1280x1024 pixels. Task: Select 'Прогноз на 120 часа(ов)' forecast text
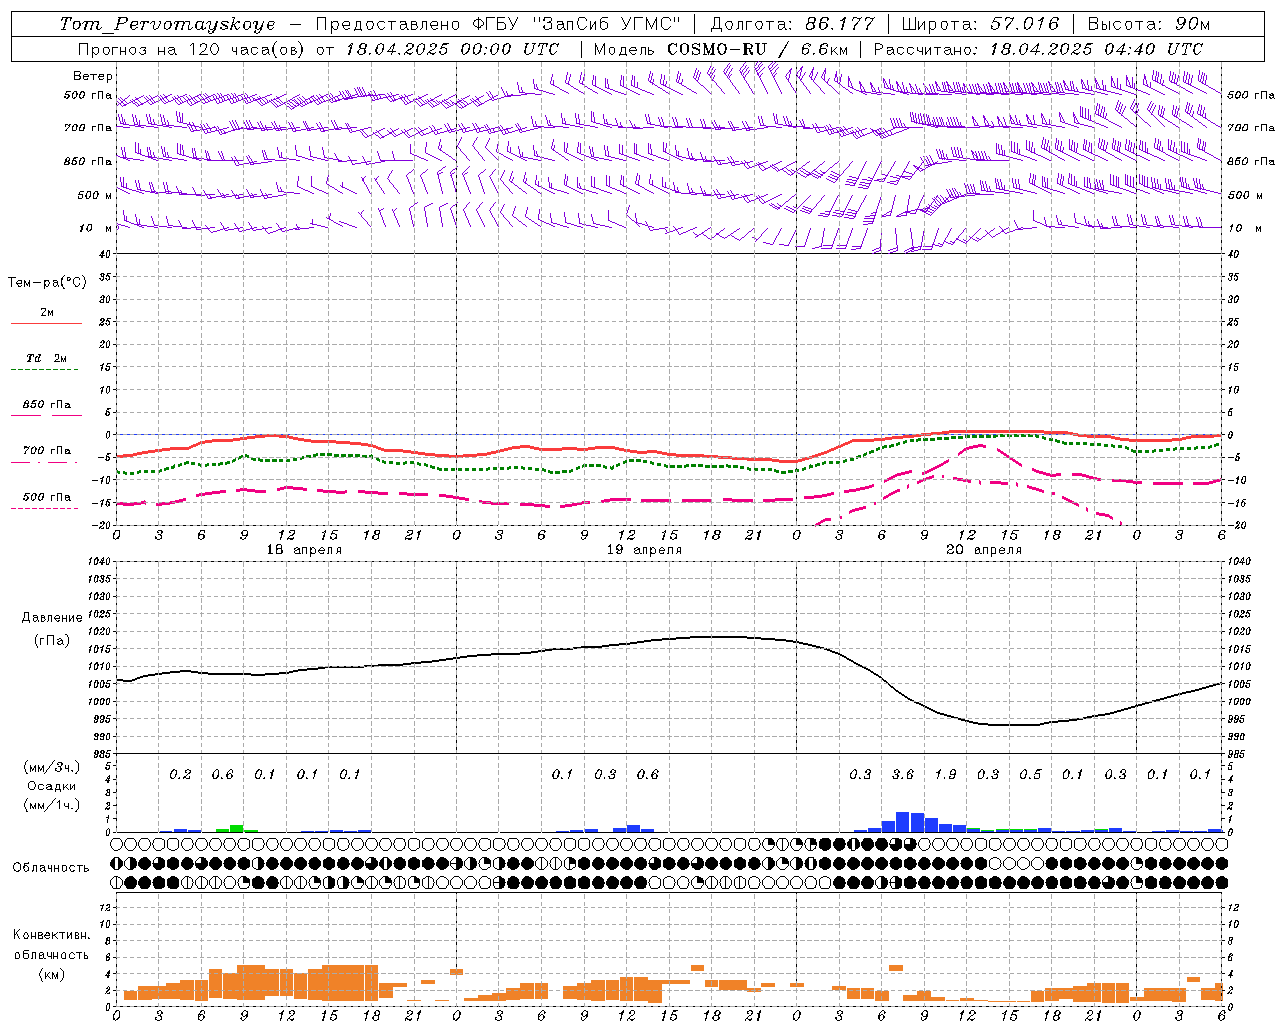pos(193,48)
